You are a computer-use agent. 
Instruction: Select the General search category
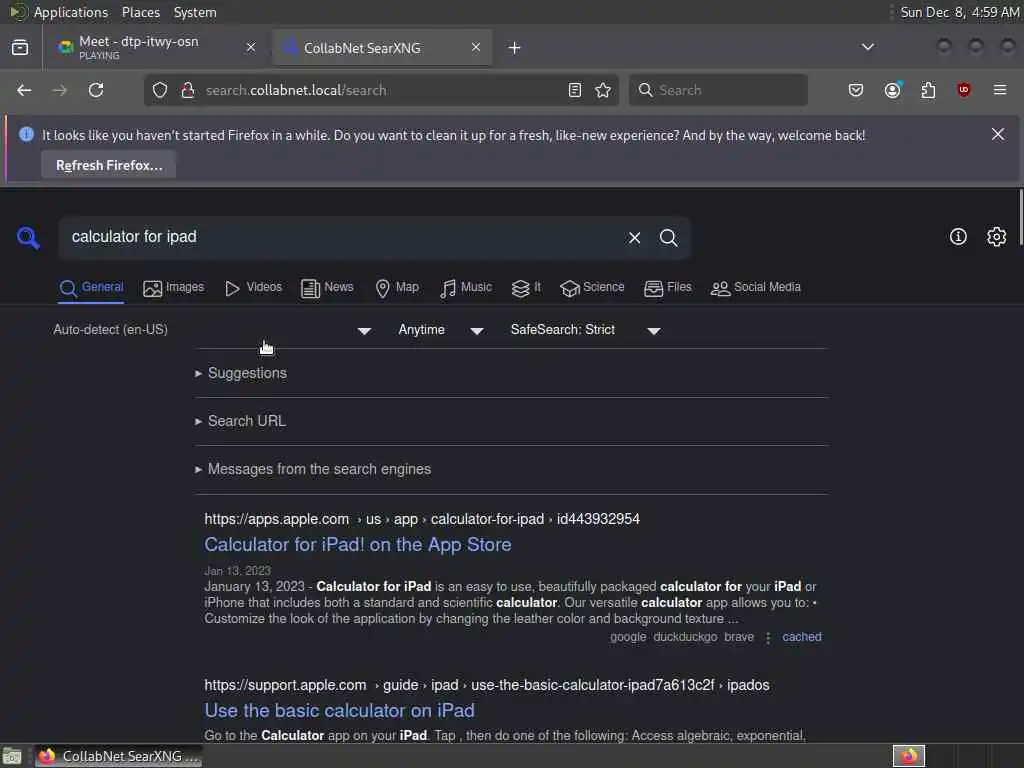[91, 287]
